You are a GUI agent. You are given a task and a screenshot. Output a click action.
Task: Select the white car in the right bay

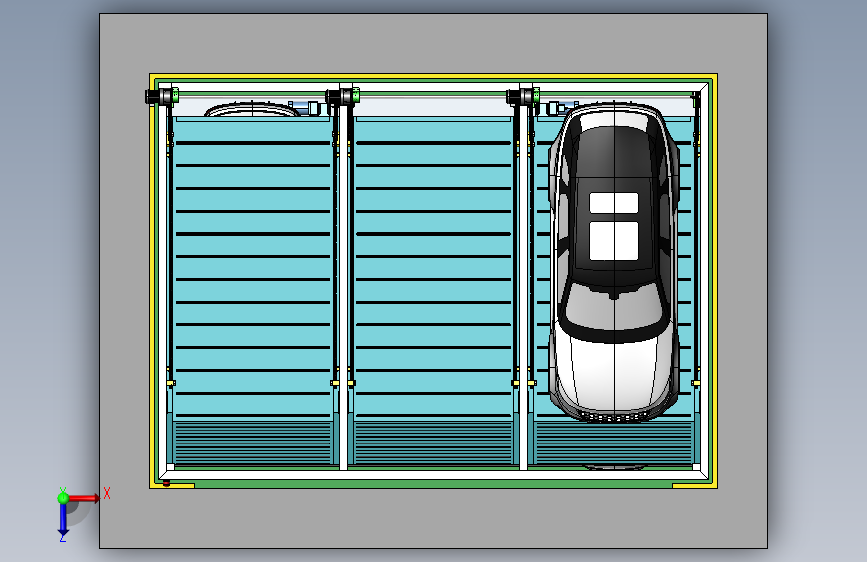pos(614,262)
